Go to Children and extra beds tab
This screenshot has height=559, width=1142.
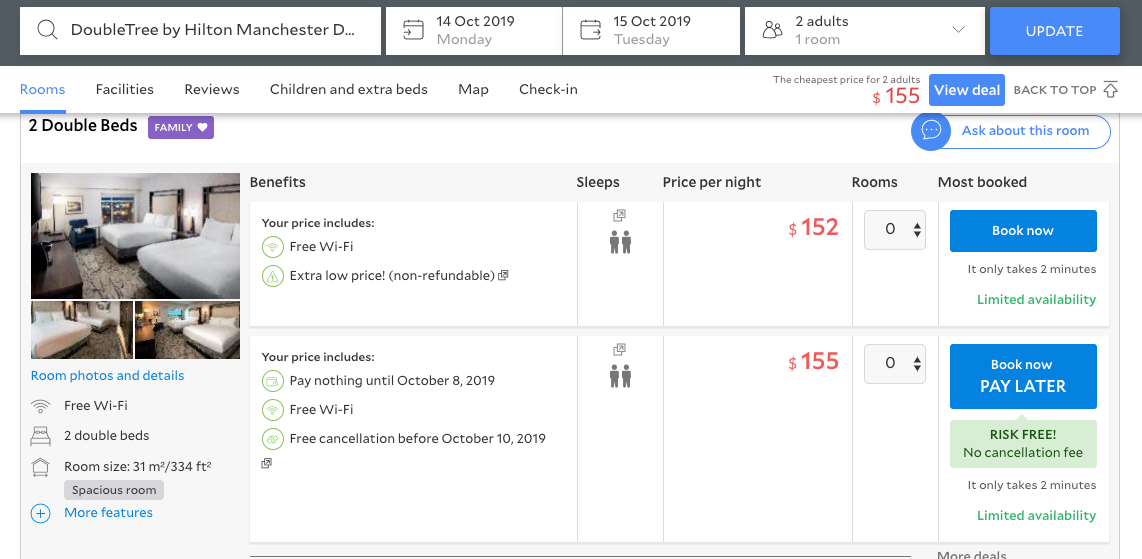coord(348,89)
